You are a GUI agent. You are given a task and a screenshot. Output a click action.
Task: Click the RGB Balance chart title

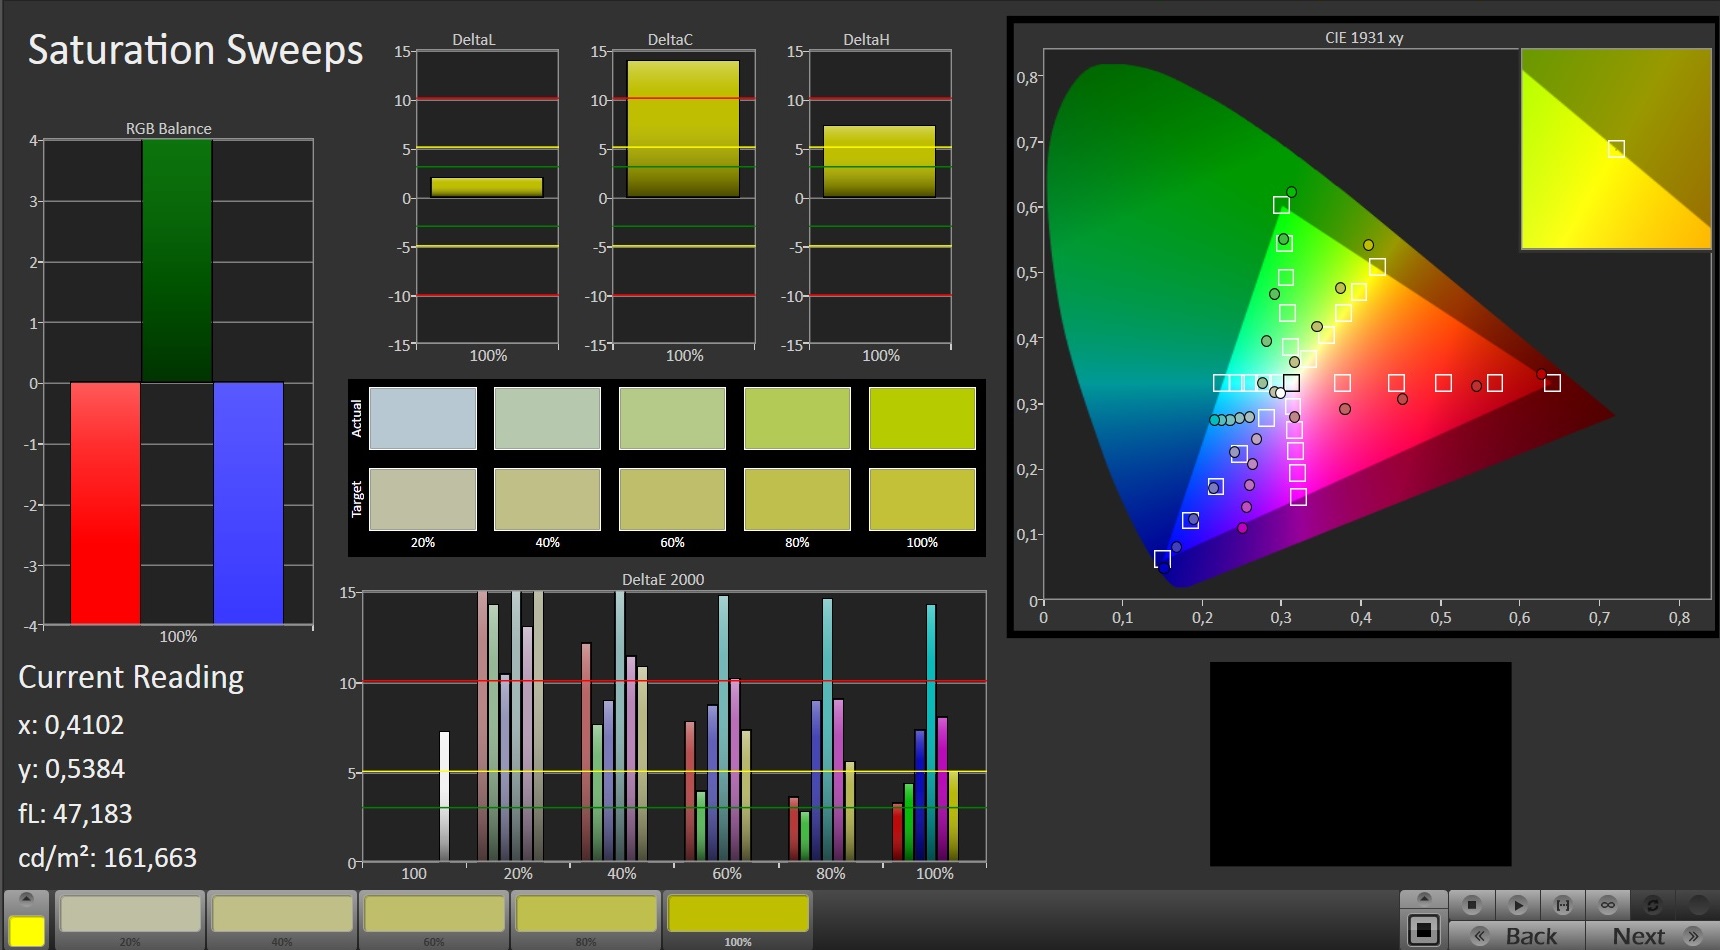[x=168, y=129]
